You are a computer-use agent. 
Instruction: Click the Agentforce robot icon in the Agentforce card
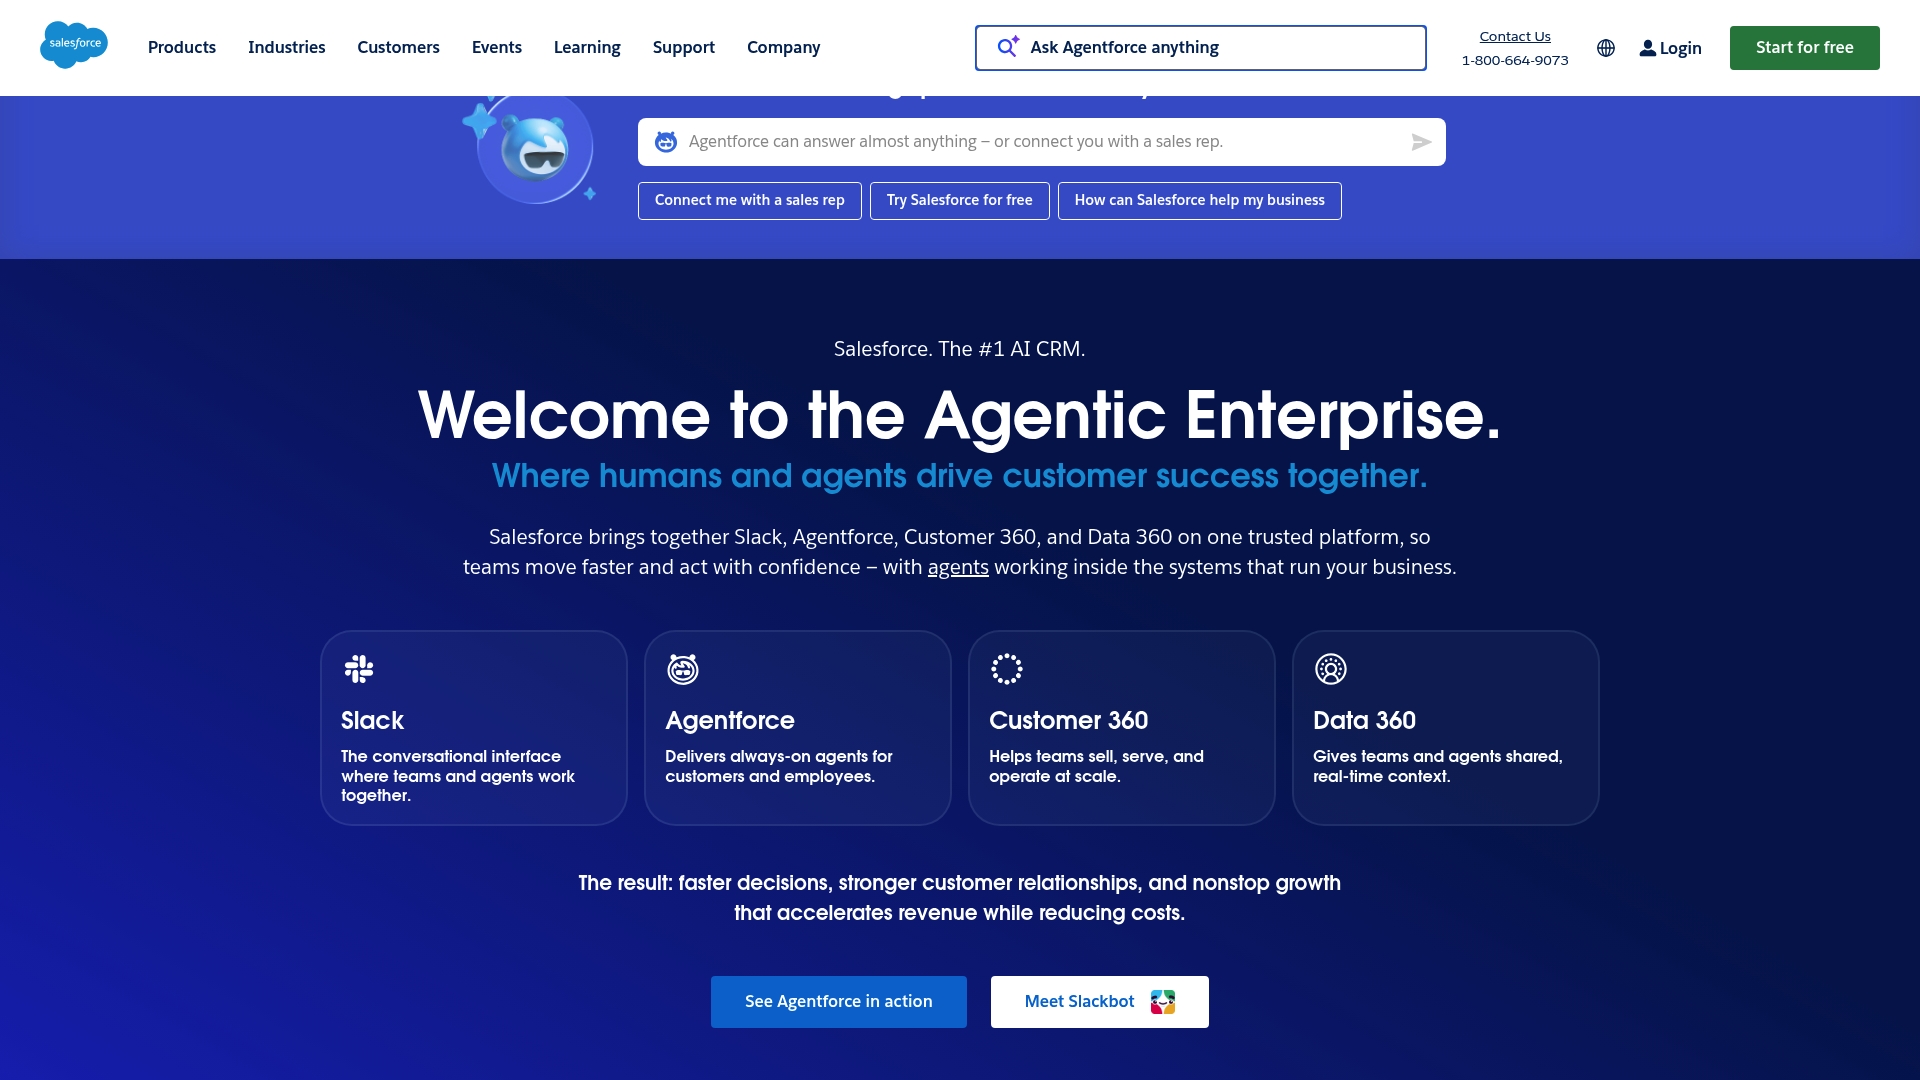point(683,669)
